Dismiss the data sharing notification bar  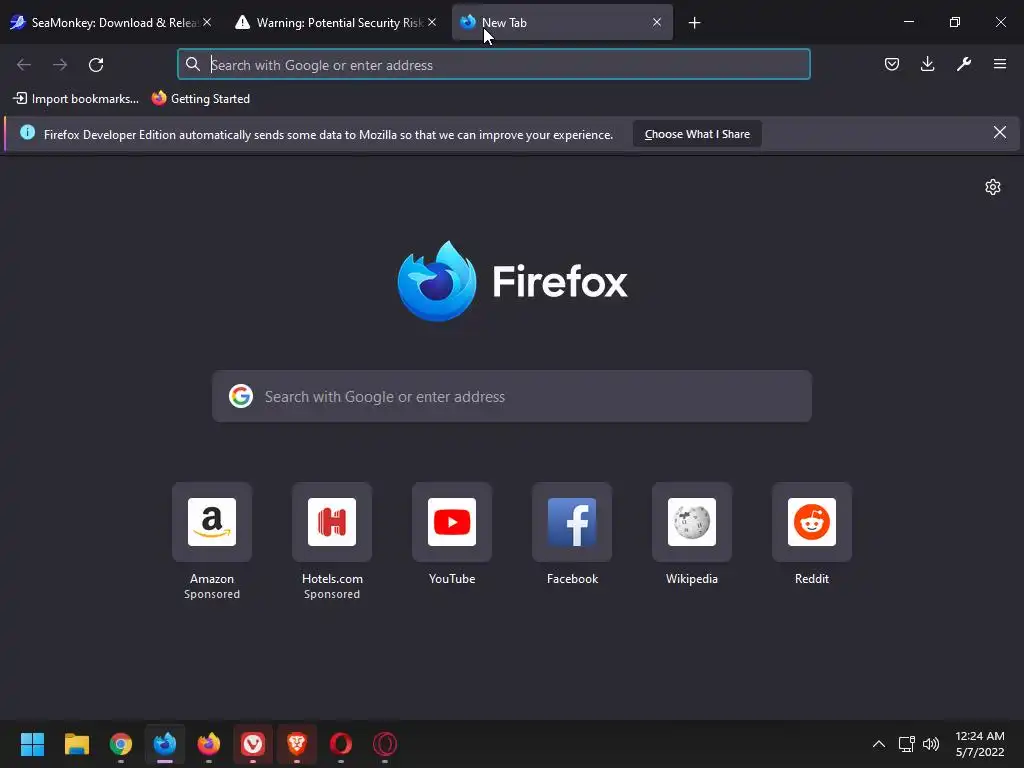(999, 133)
